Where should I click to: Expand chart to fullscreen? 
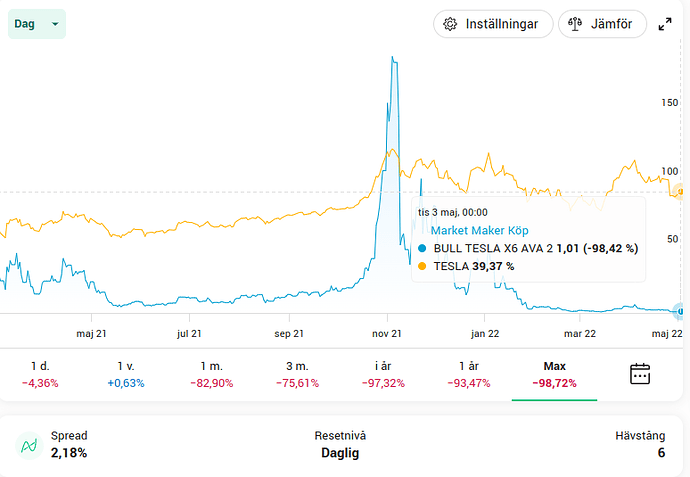coord(665,24)
